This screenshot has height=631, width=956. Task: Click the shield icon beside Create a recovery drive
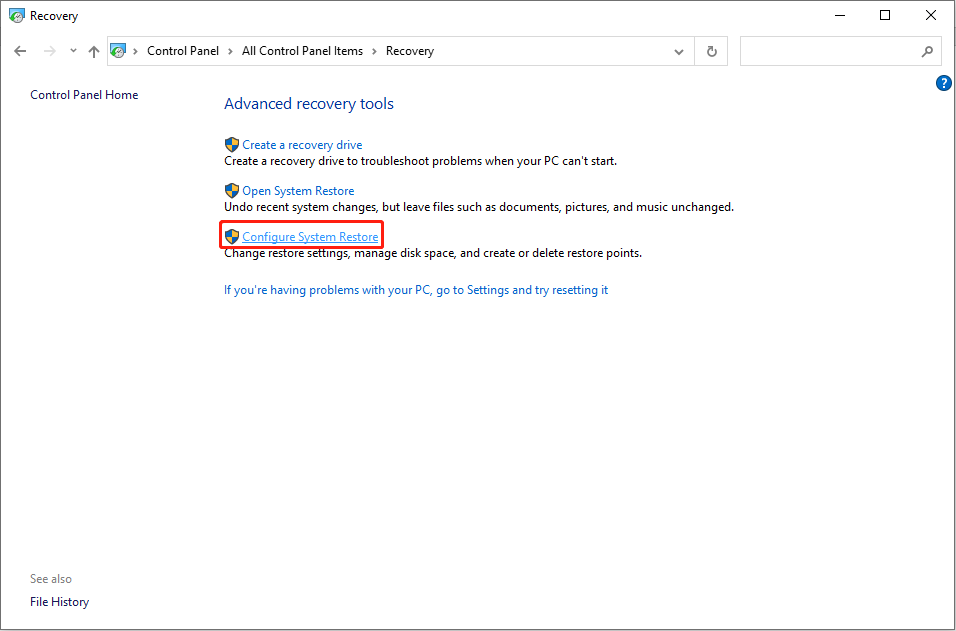(232, 145)
